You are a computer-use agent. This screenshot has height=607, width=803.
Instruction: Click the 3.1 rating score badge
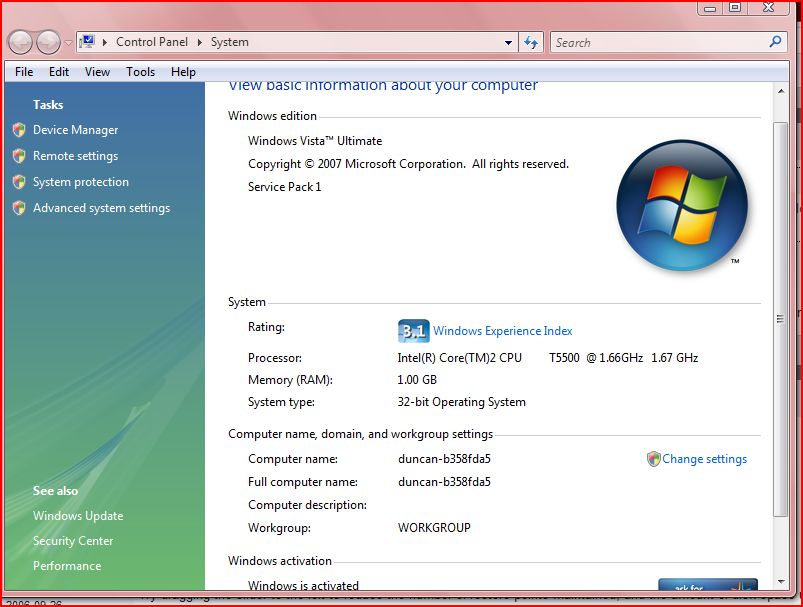click(x=413, y=331)
